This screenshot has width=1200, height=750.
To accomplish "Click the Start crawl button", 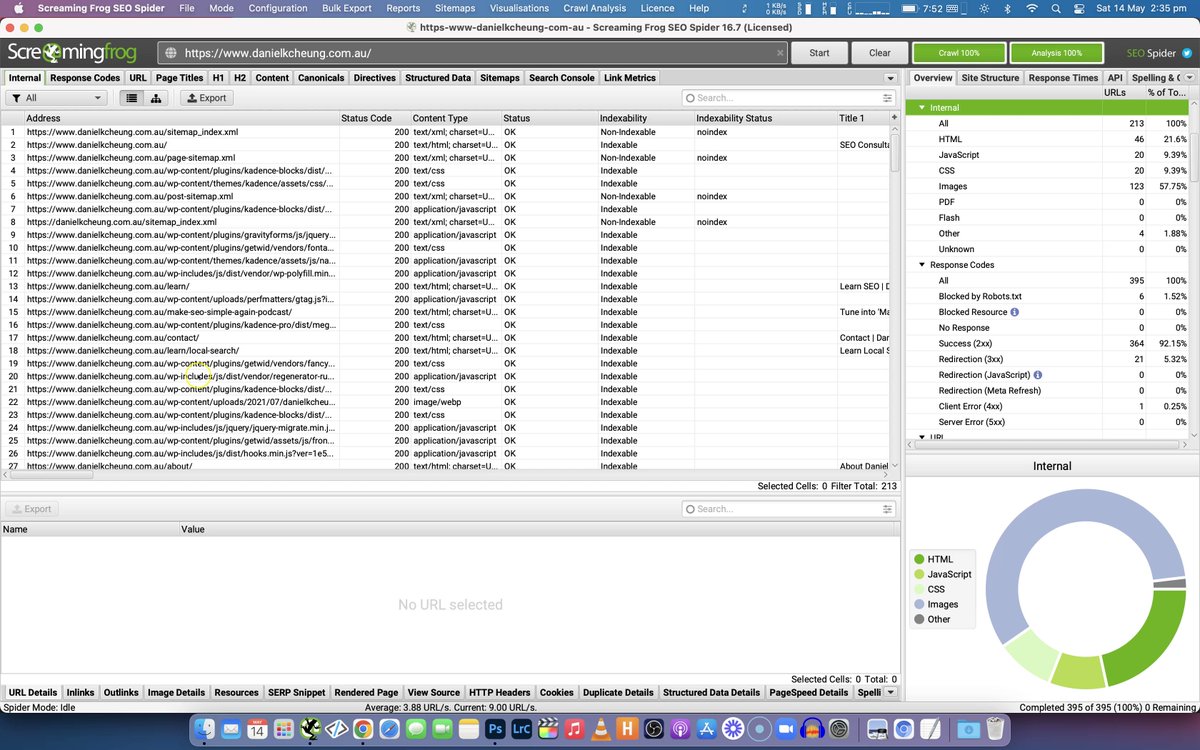I will click(x=819, y=53).
